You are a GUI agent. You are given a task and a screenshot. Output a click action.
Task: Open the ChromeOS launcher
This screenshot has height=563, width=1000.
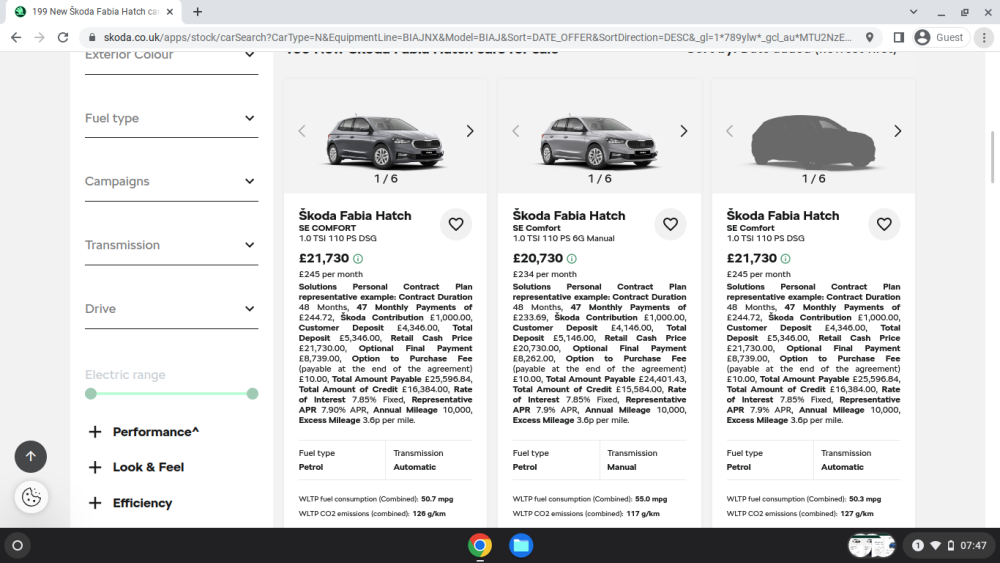(18, 545)
